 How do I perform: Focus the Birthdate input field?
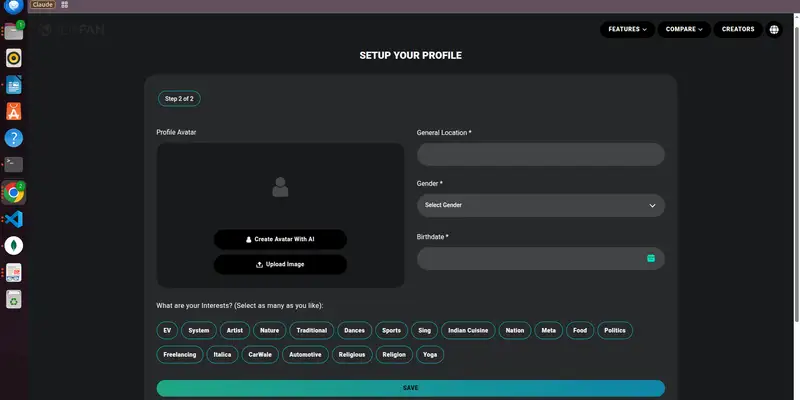(540, 259)
